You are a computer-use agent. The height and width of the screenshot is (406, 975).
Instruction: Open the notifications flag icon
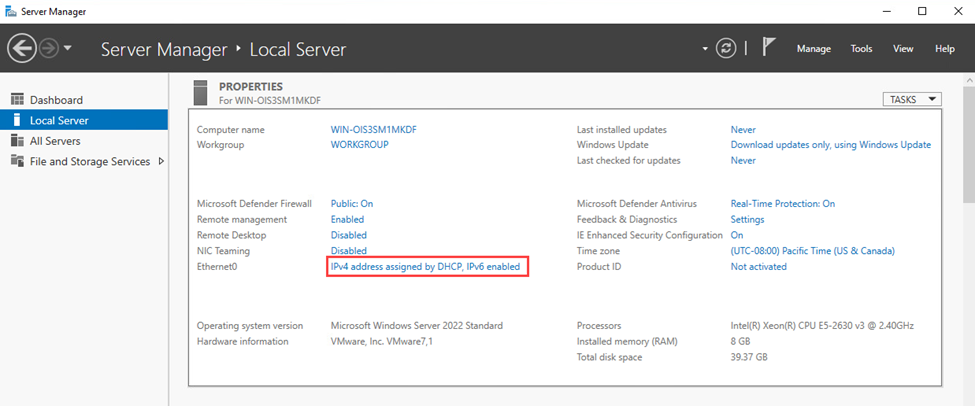pyautogui.click(x=769, y=47)
